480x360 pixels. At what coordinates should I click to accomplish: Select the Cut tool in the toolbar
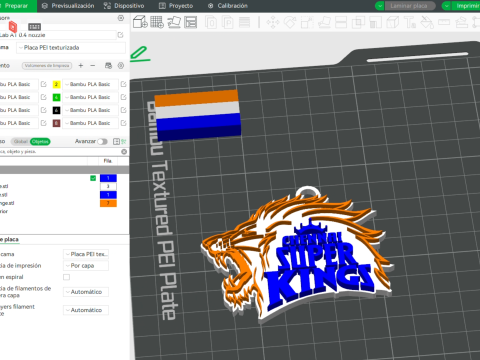coord(341,22)
